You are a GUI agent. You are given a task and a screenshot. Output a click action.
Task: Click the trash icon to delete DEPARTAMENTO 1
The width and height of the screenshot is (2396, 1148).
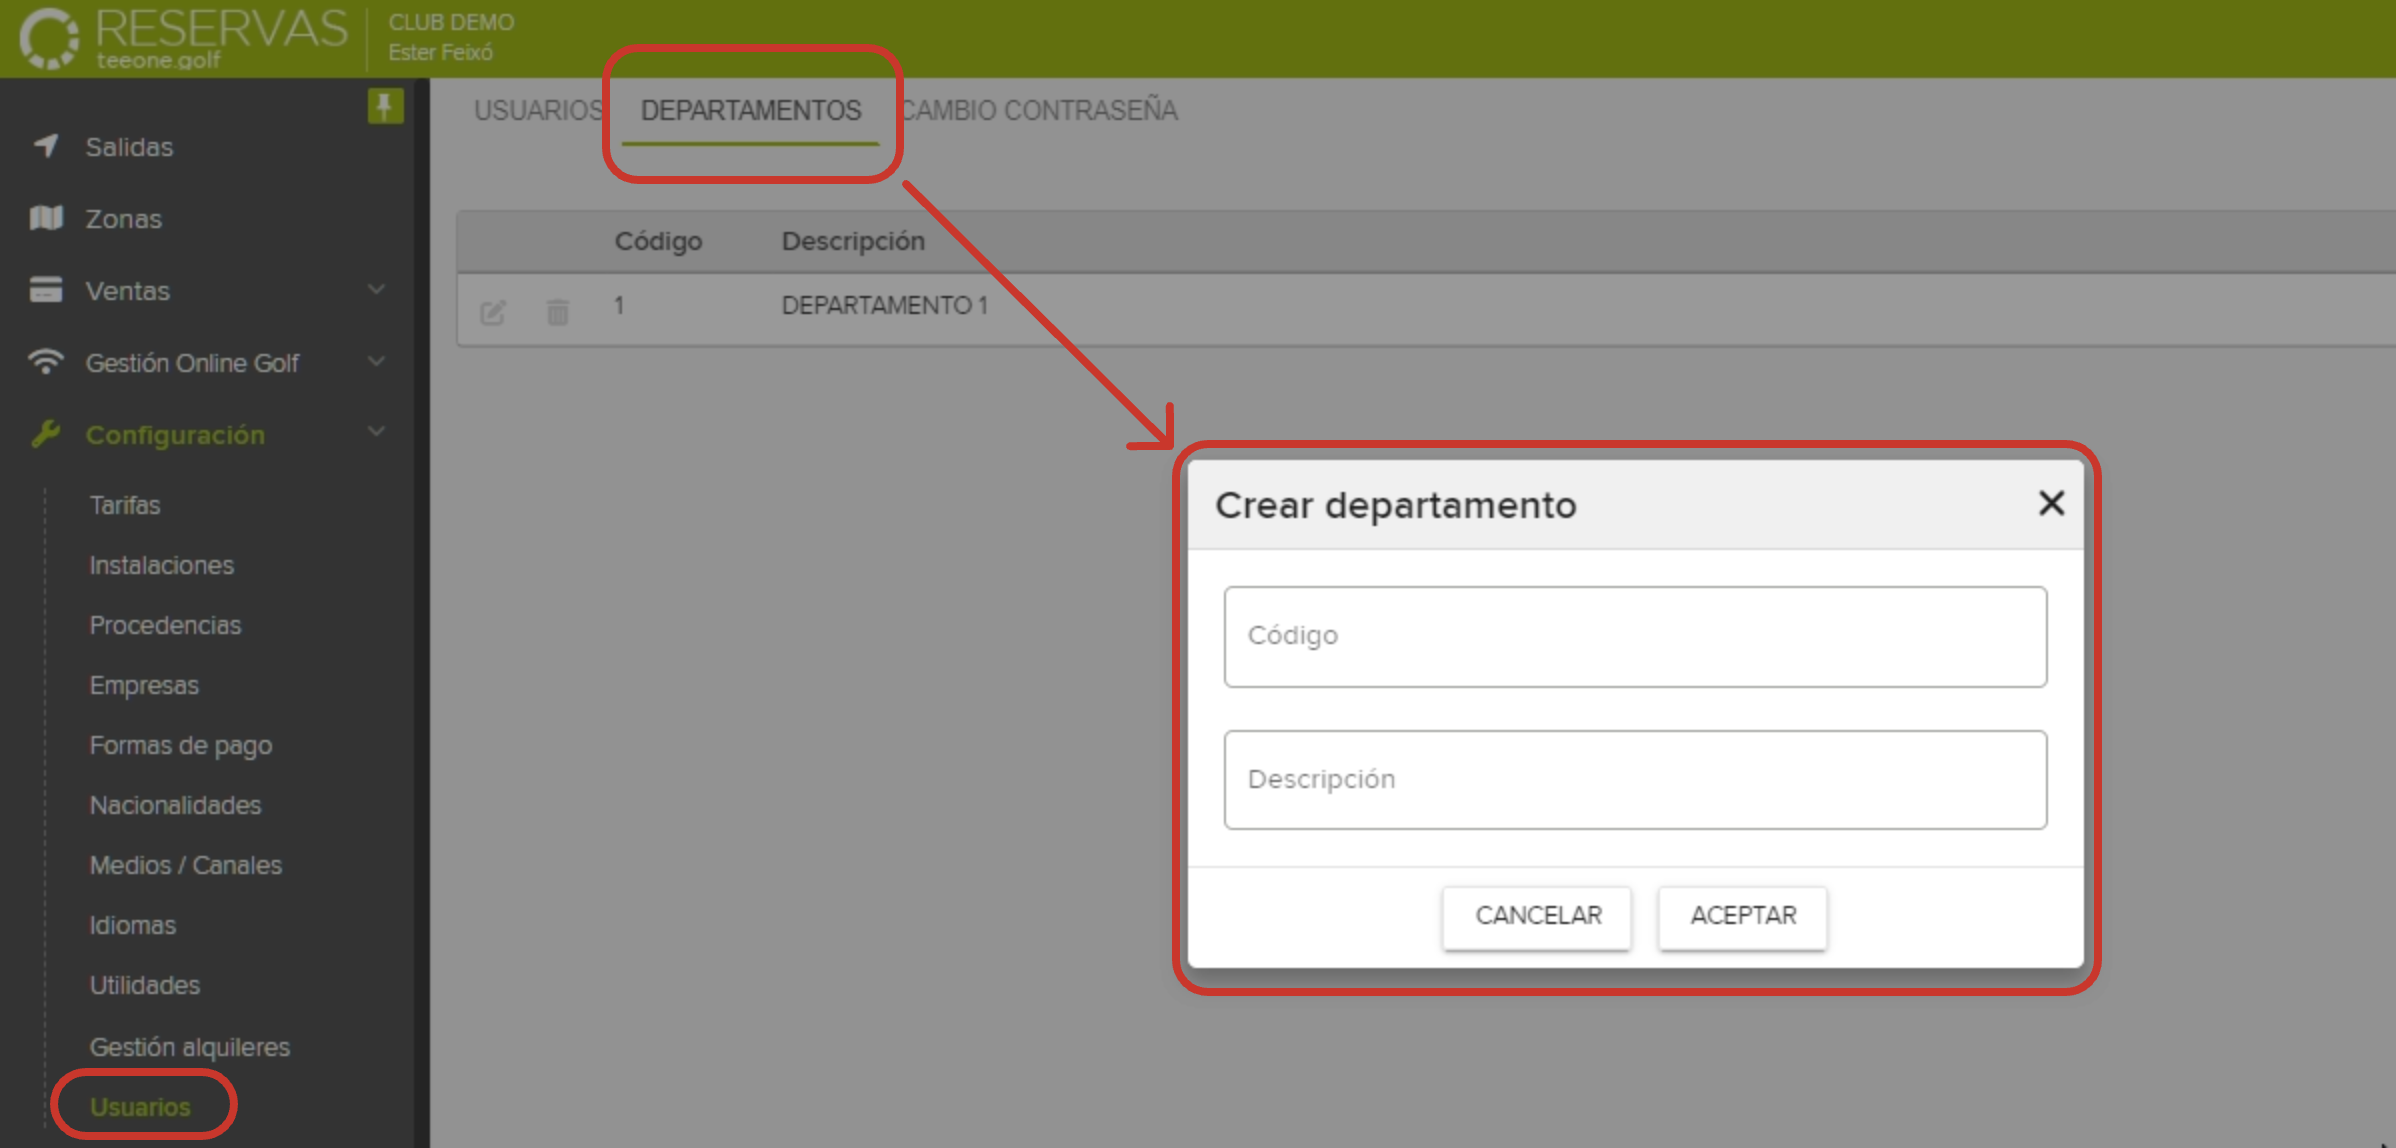(558, 310)
